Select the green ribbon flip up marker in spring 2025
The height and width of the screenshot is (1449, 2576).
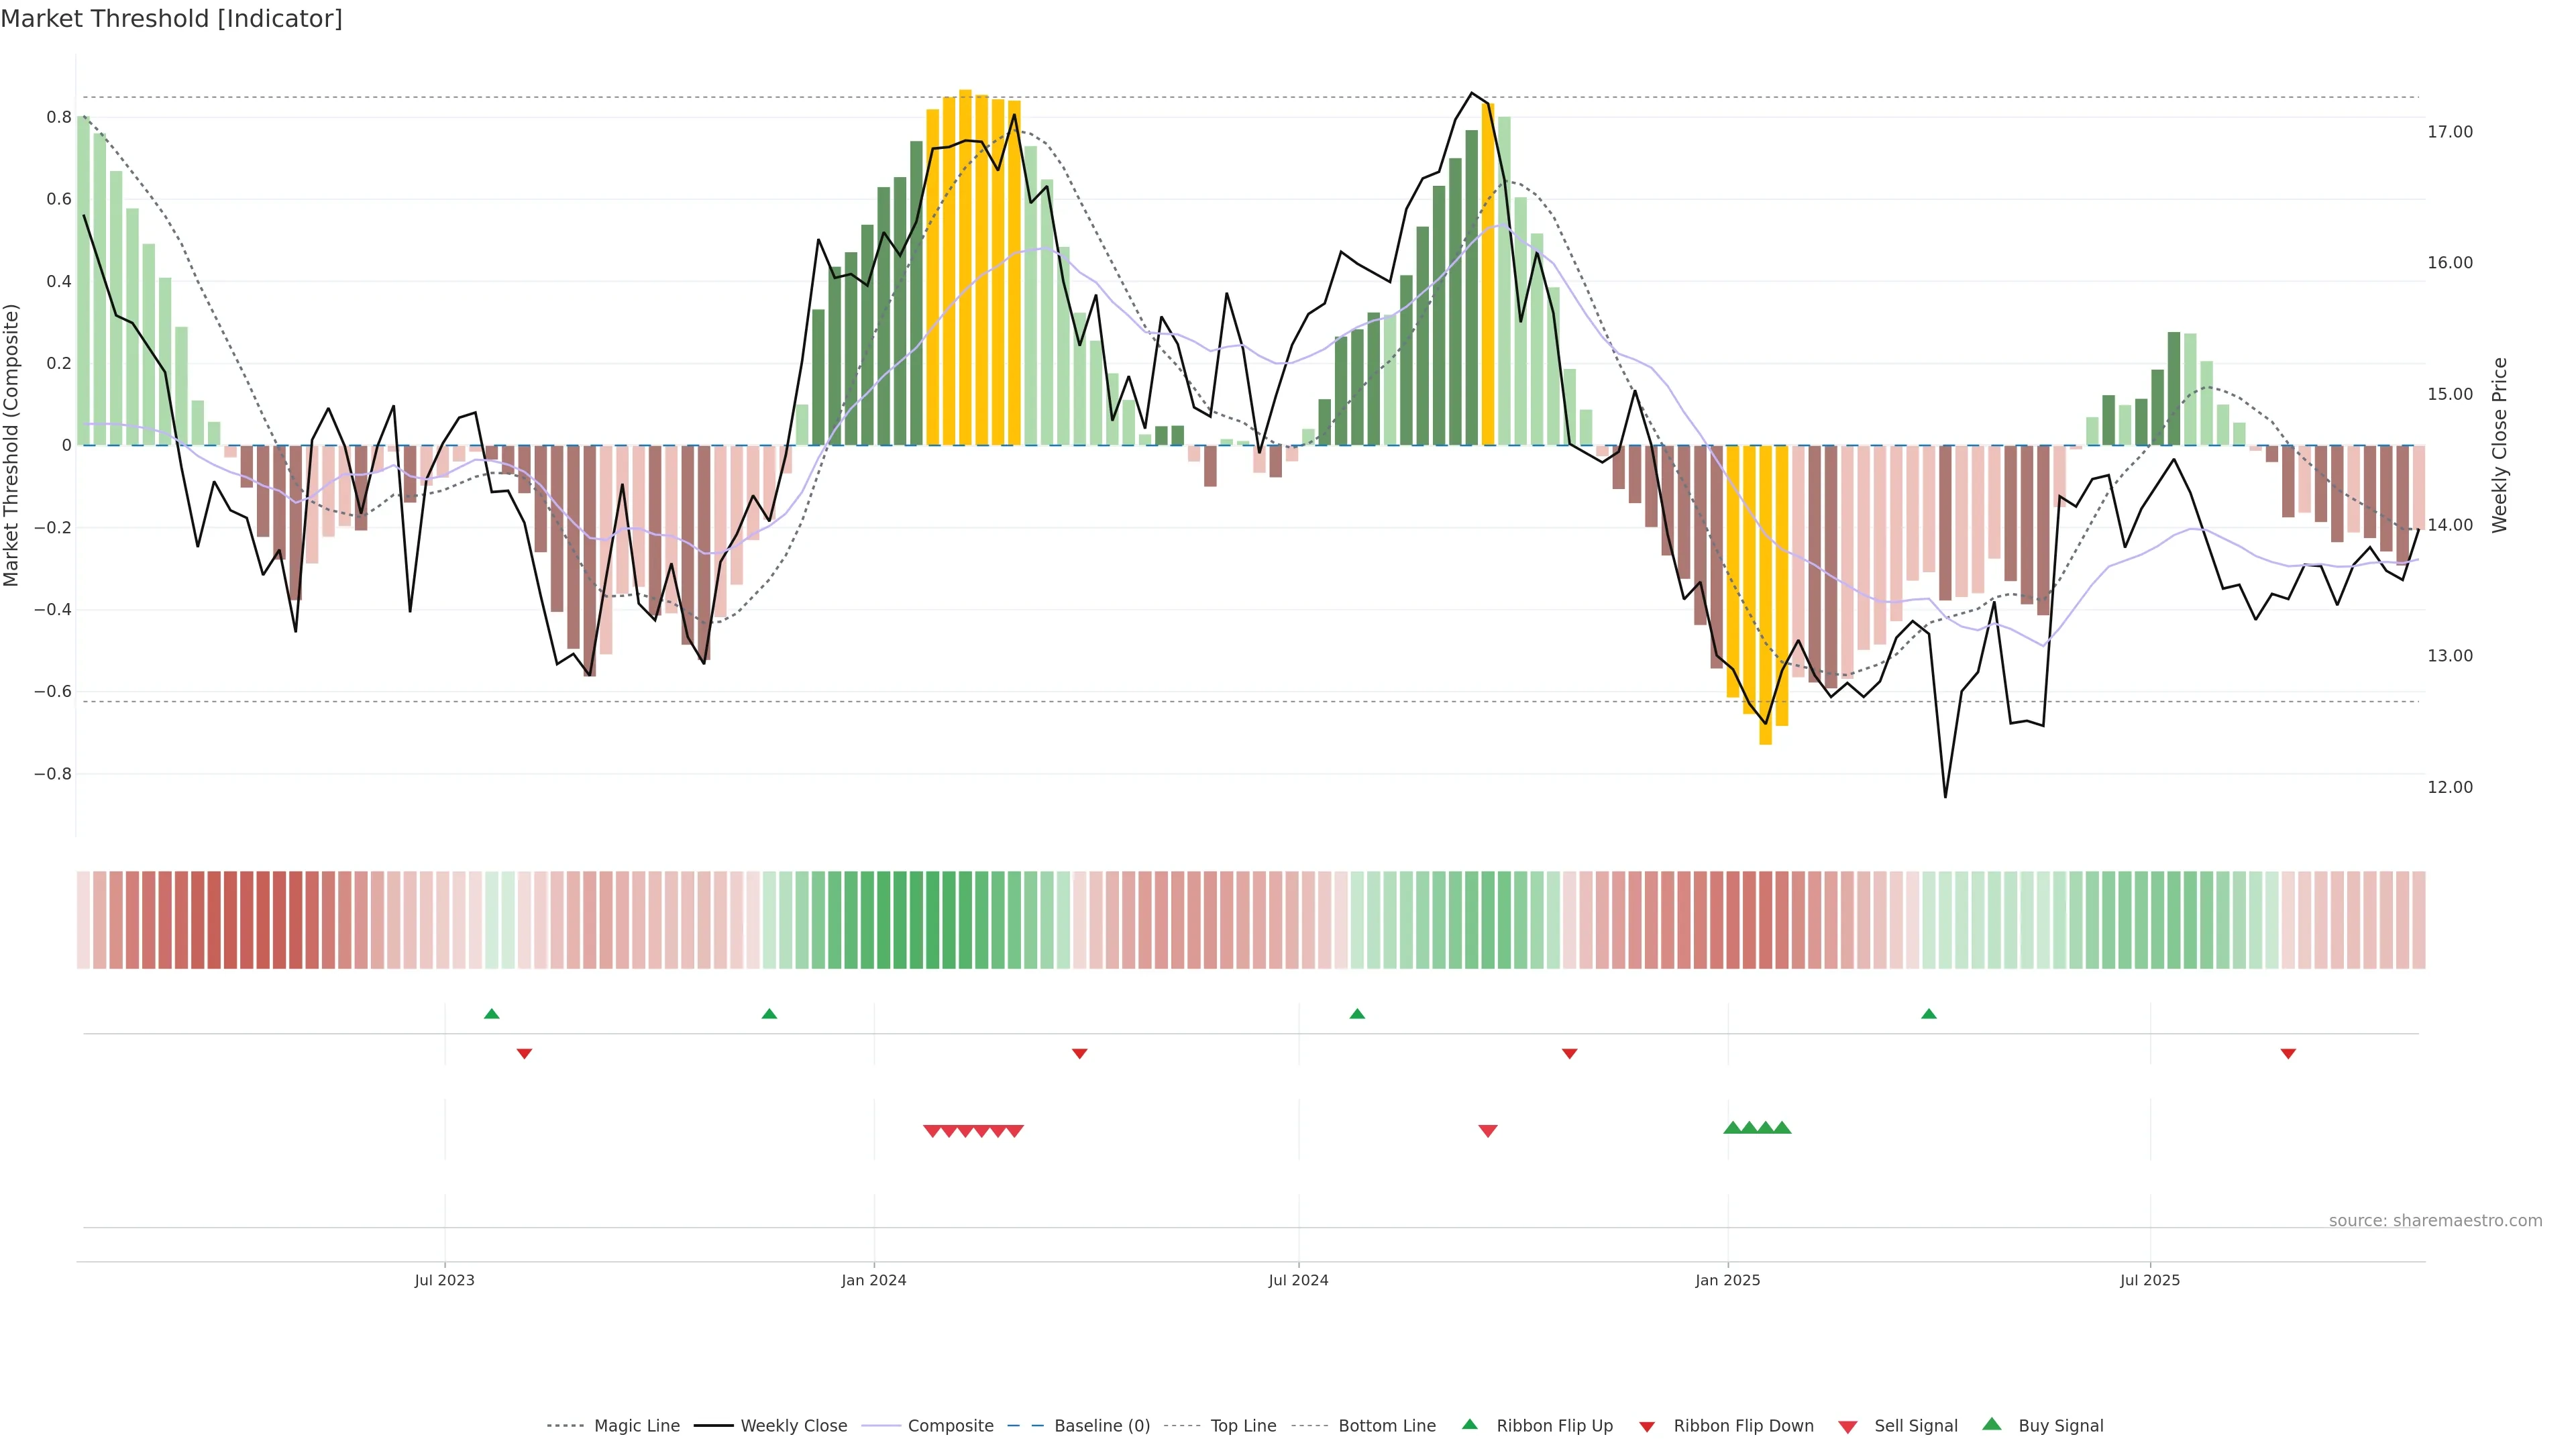coord(1928,1014)
